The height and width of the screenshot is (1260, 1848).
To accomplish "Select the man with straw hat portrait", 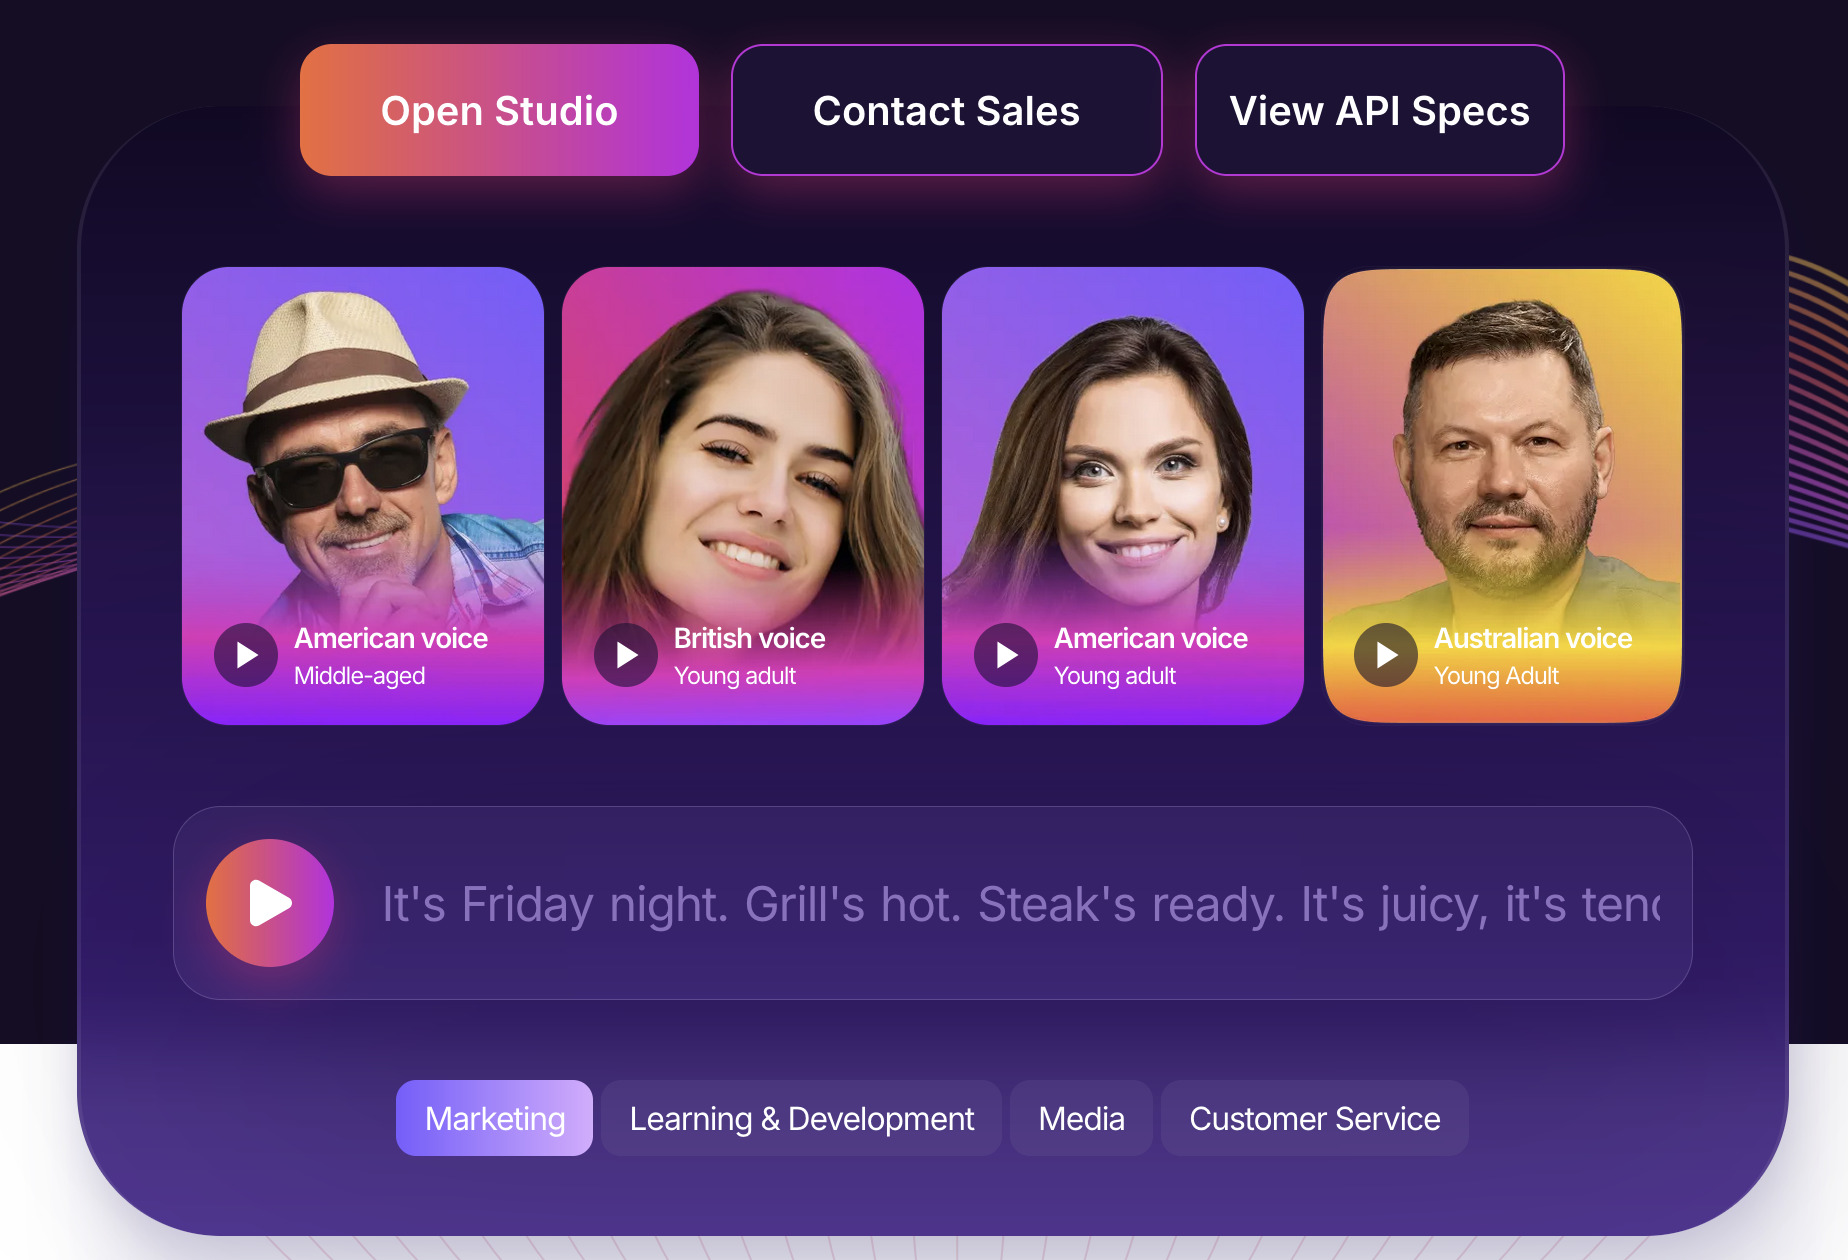I will pos(363,450).
